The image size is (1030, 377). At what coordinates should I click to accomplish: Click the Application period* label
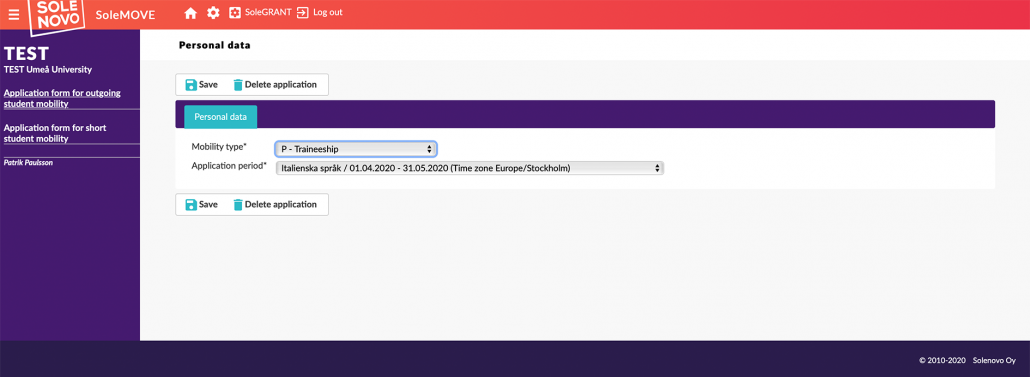click(x=229, y=166)
